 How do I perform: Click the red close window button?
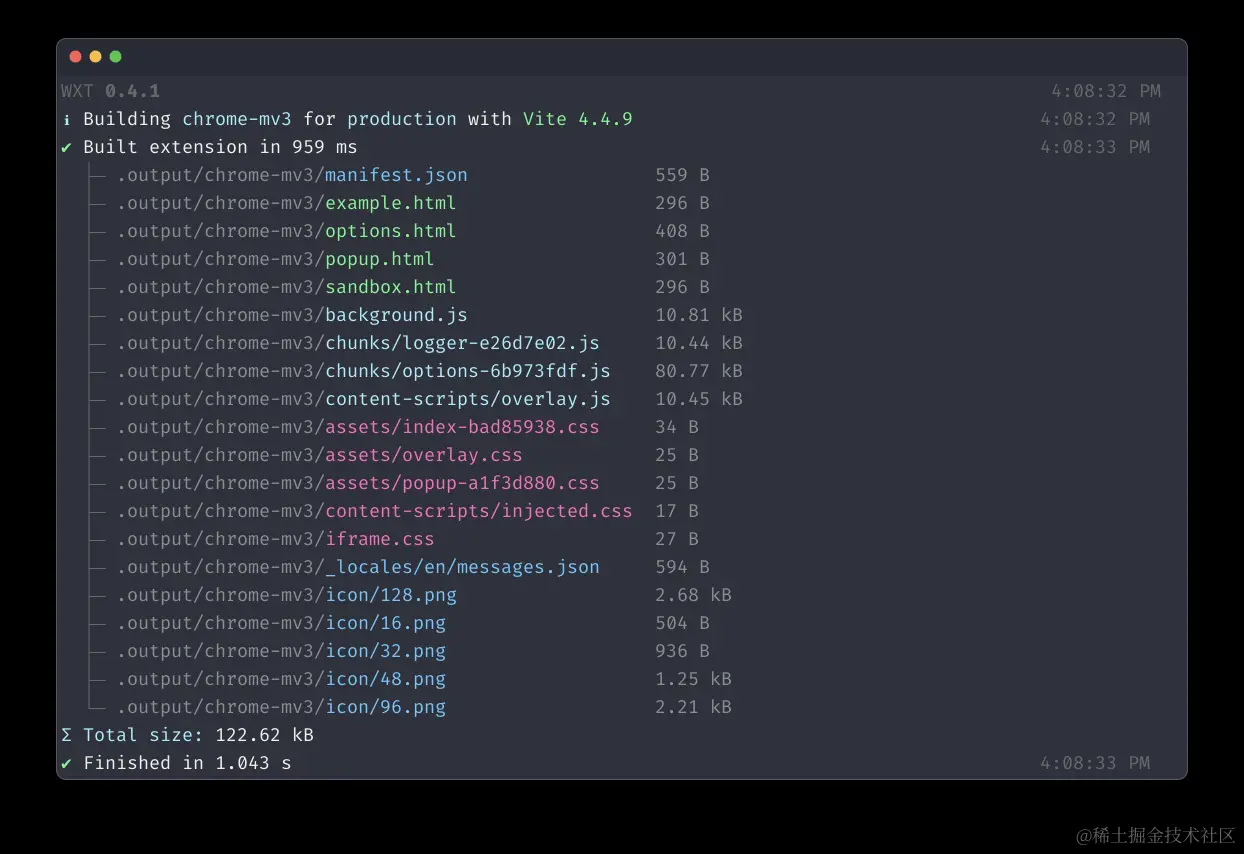(76, 57)
